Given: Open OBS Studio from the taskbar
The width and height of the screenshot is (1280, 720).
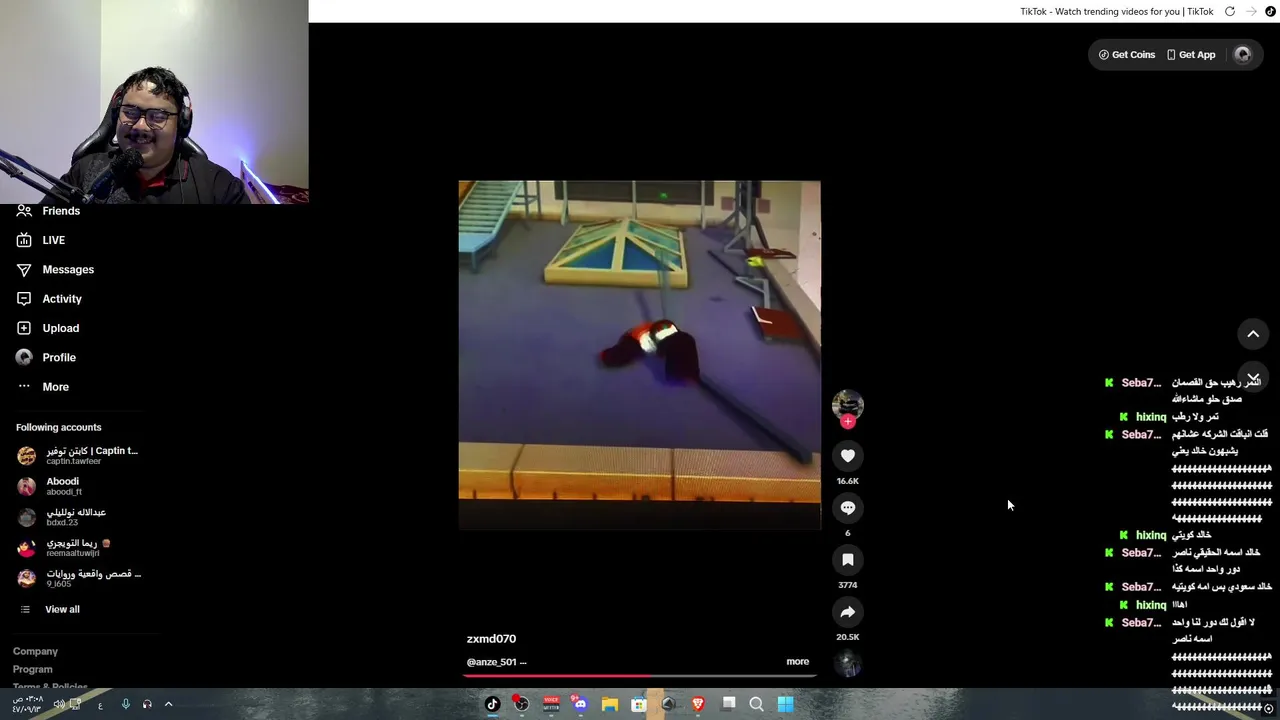Looking at the screenshot, I should pos(521,704).
